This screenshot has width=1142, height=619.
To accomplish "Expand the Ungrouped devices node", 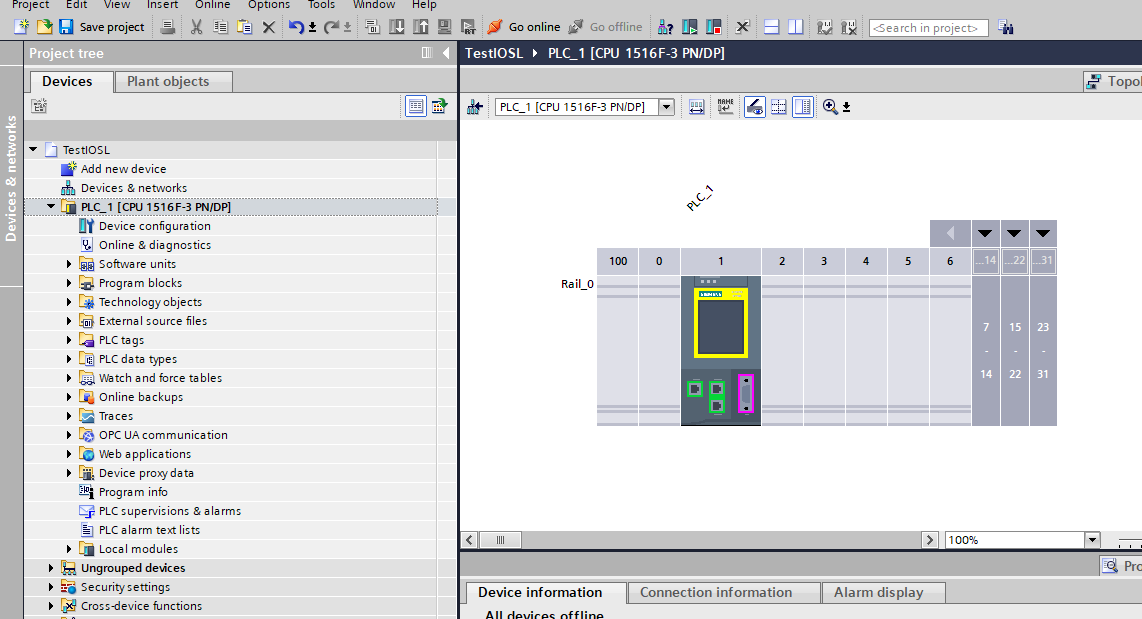I will click(51, 567).
